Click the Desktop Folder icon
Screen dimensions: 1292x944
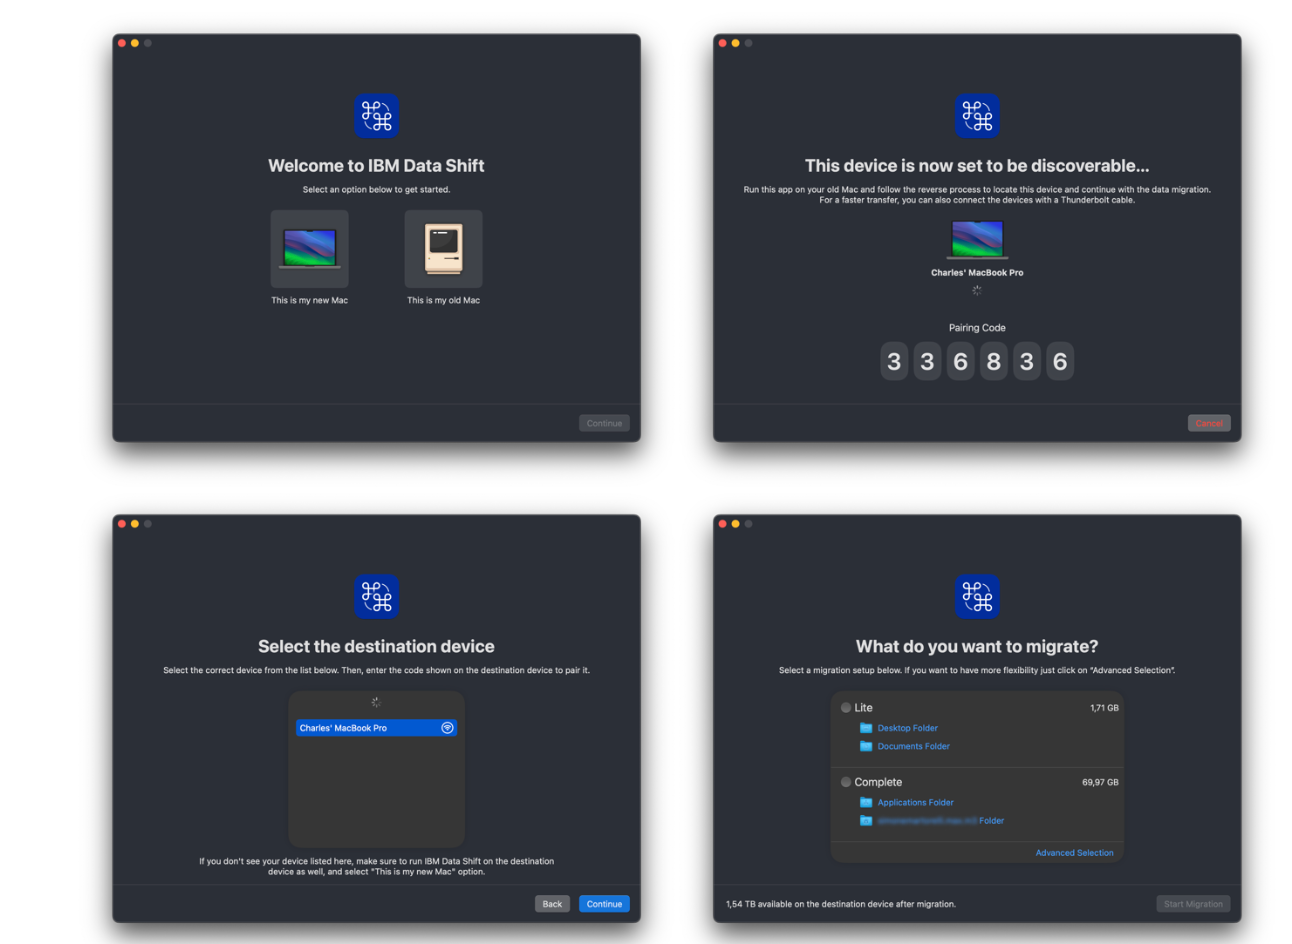click(866, 728)
